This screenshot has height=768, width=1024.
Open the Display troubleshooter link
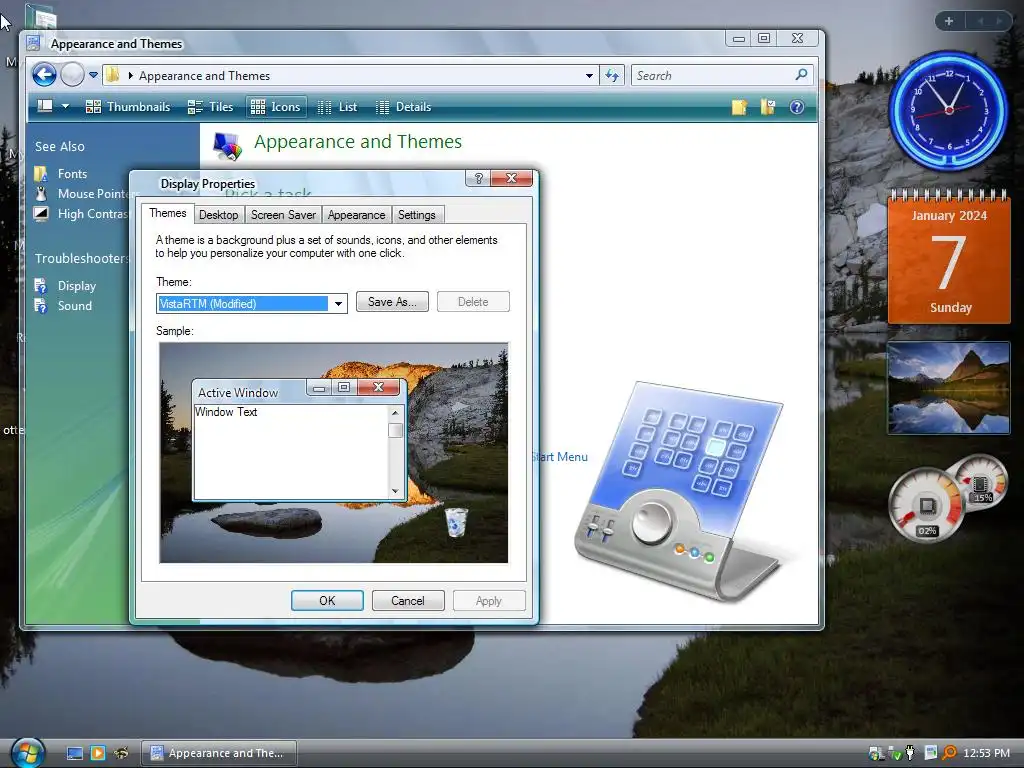click(x=77, y=286)
